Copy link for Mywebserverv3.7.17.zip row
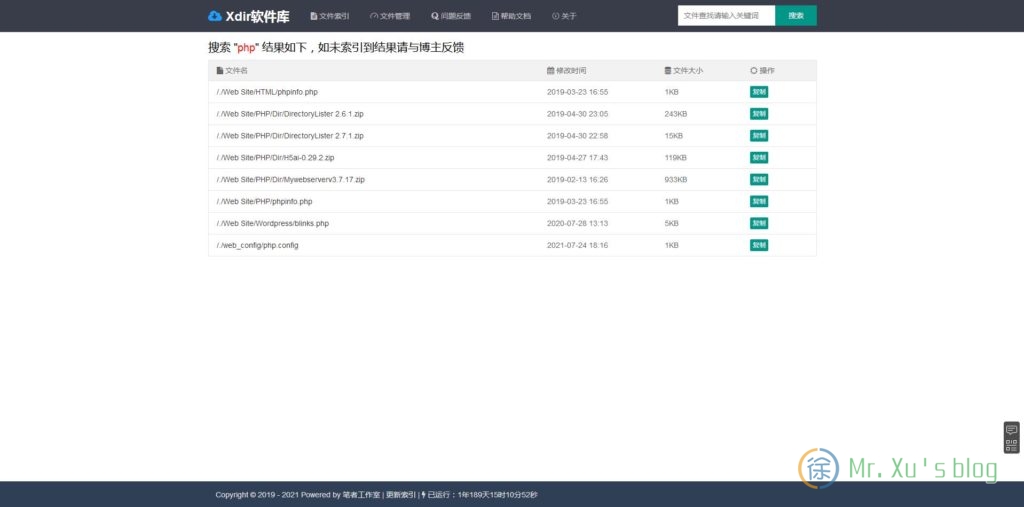Image resolution: width=1024 pixels, height=507 pixels. 759,180
